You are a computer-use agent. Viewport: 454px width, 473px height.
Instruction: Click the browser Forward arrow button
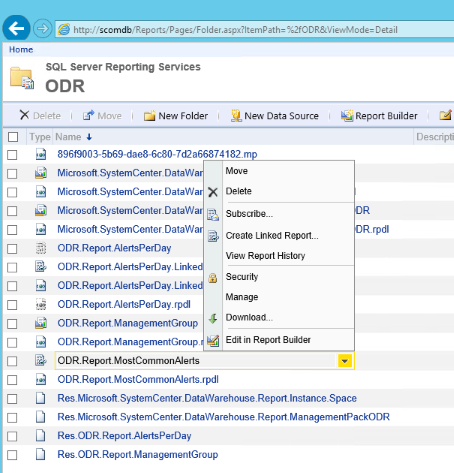point(42,29)
